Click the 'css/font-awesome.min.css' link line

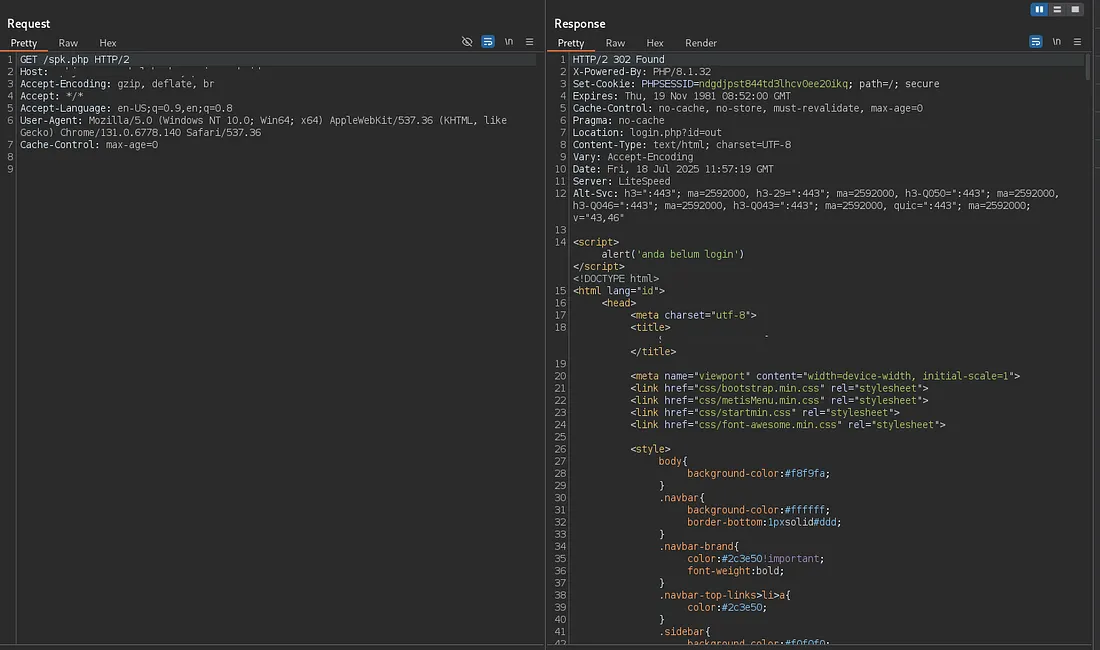(788, 424)
